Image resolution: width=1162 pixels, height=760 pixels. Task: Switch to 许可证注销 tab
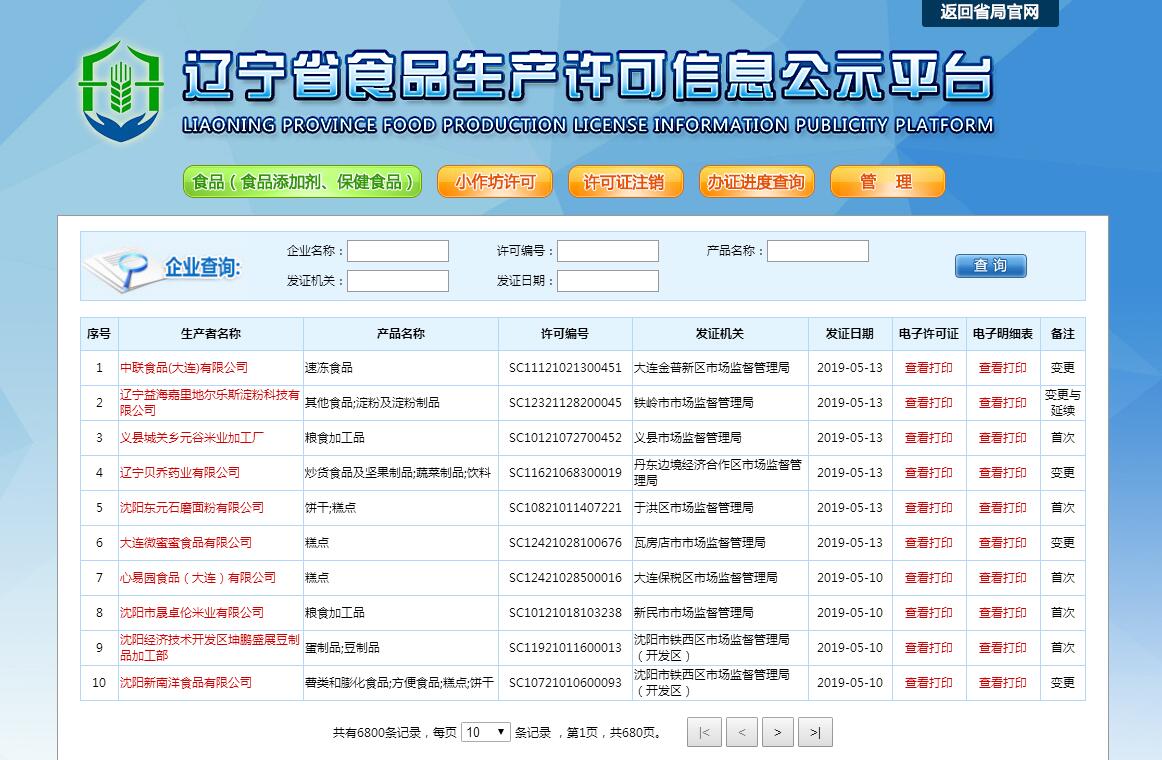click(623, 182)
